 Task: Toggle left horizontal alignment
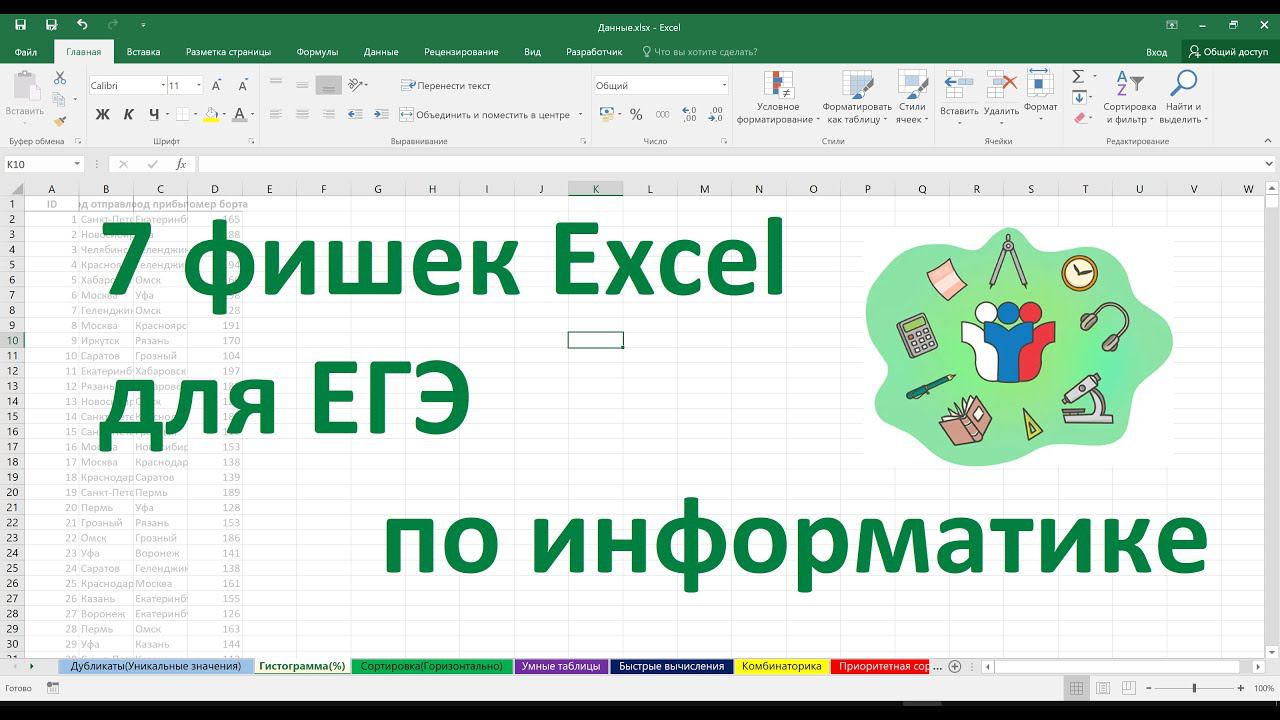[276, 115]
